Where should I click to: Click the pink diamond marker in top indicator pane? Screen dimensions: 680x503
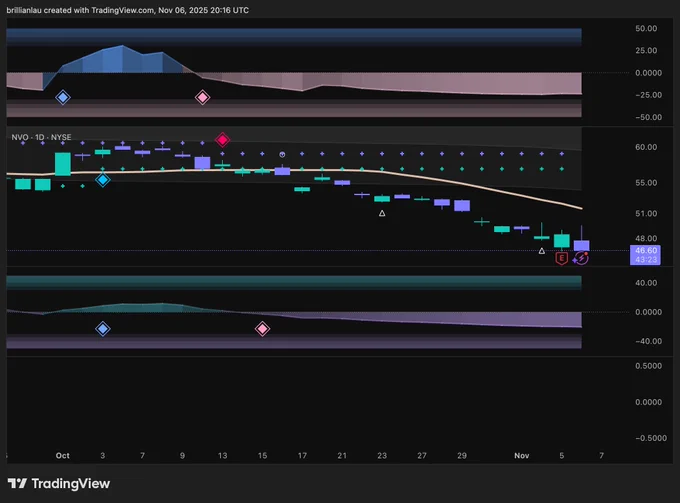(203, 97)
